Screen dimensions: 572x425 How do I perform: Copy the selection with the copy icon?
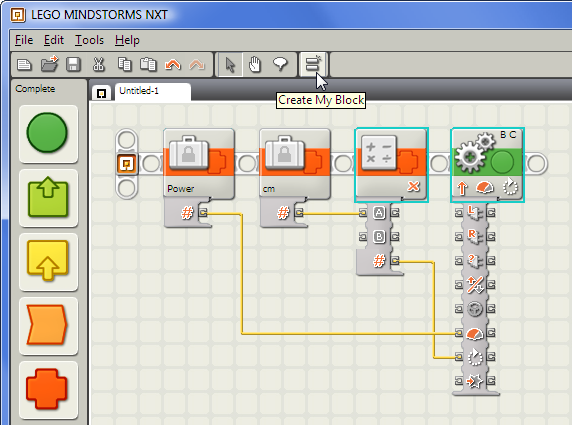pos(124,64)
